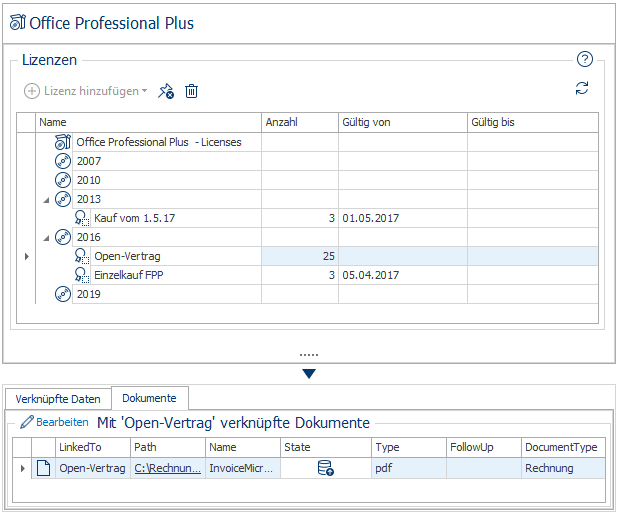Click the Open-Vertrag LinkedTo cell in documents
This screenshot has height=512, width=620.
(93, 468)
